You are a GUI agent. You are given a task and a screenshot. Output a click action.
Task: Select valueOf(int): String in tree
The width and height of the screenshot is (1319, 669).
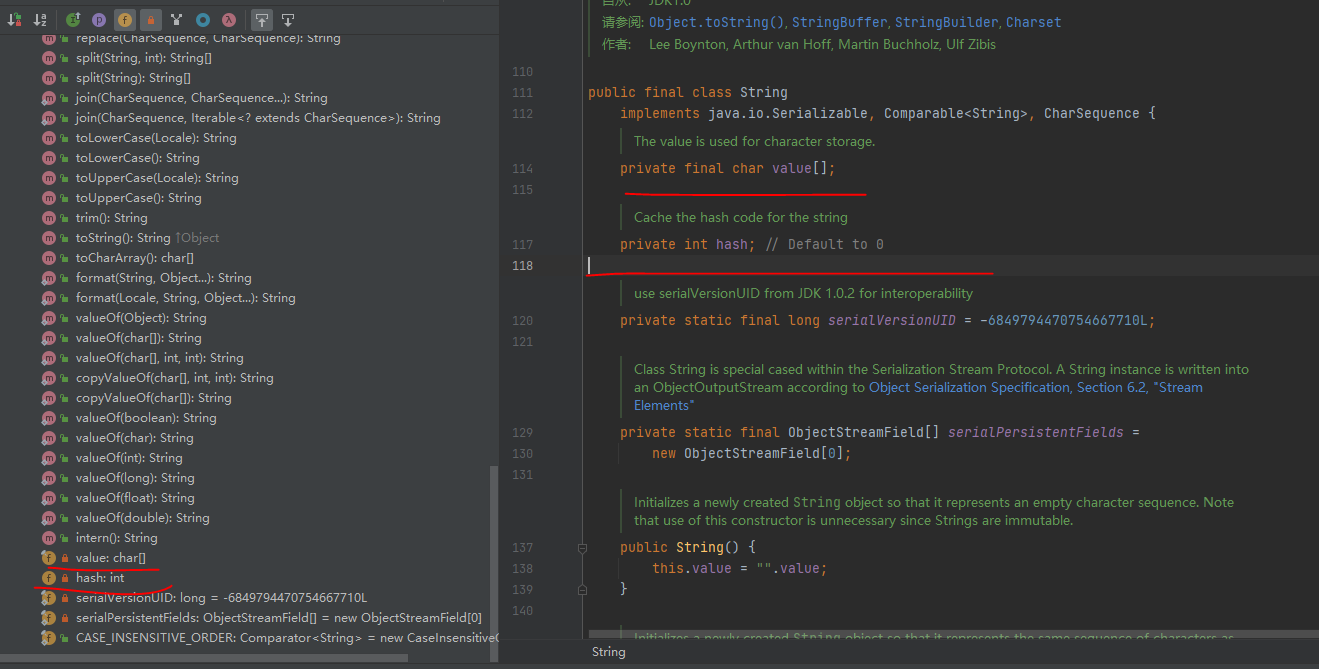129,458
